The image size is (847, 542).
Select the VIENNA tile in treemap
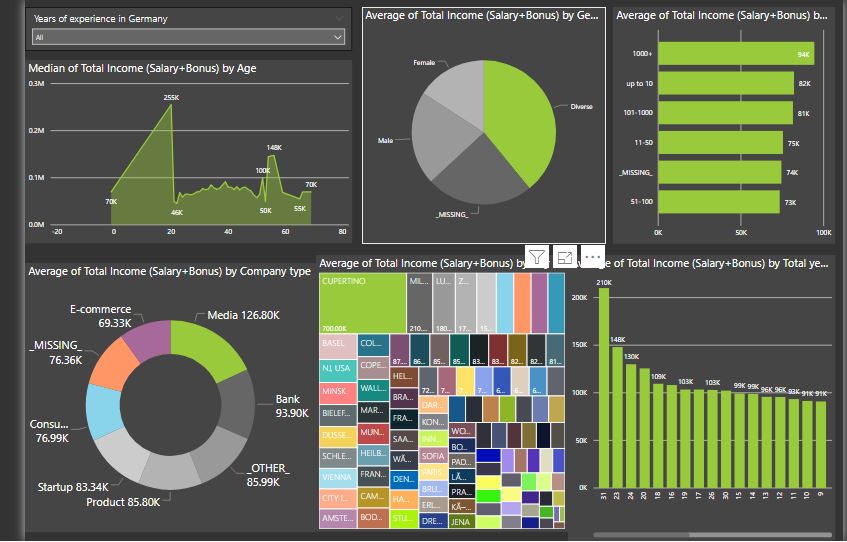[x=338, y=477]
